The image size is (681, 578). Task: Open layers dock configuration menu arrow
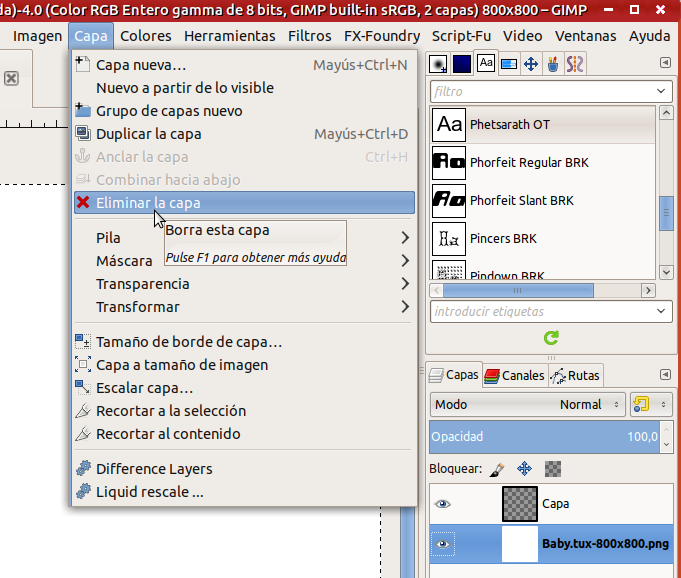tap(665, 374)
